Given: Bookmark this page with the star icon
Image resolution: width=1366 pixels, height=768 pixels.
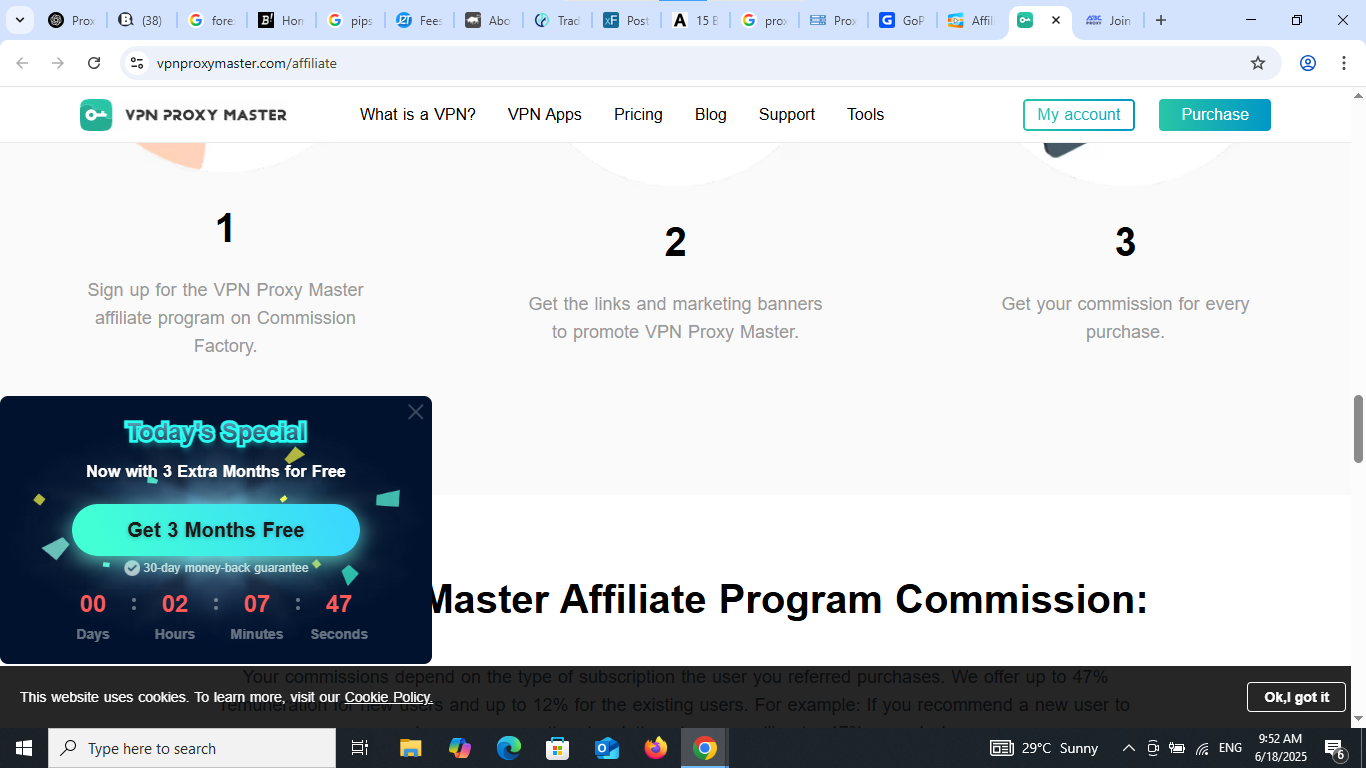Looking at the screenshot, I should click(1258, 63).
